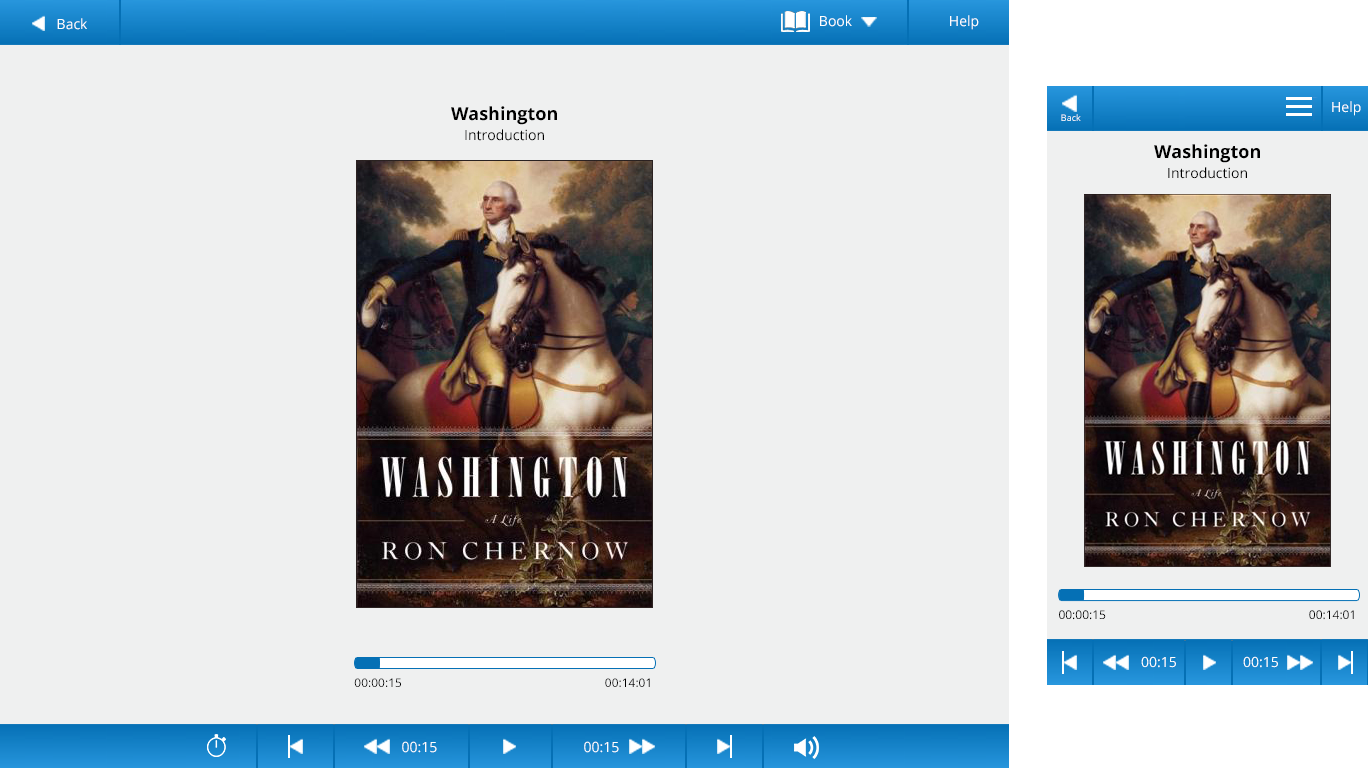Image resolution: width=1371 pixels, height=768 pixels.
Task: Click the large Washington book cover
Action: click(504, 384)
